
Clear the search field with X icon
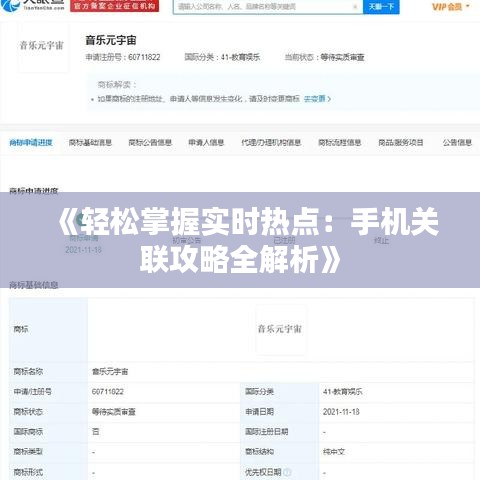click(355, 7)
